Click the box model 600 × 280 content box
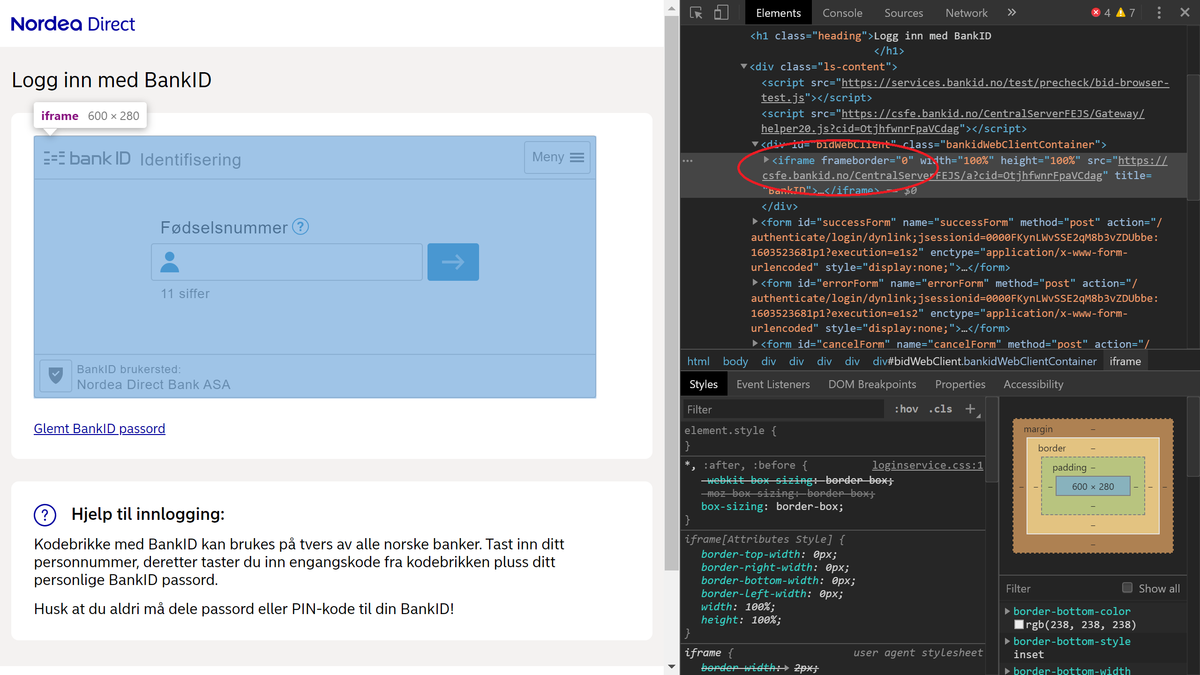The width and height of the screenshot is (1200, 675). click(1092, 486)
